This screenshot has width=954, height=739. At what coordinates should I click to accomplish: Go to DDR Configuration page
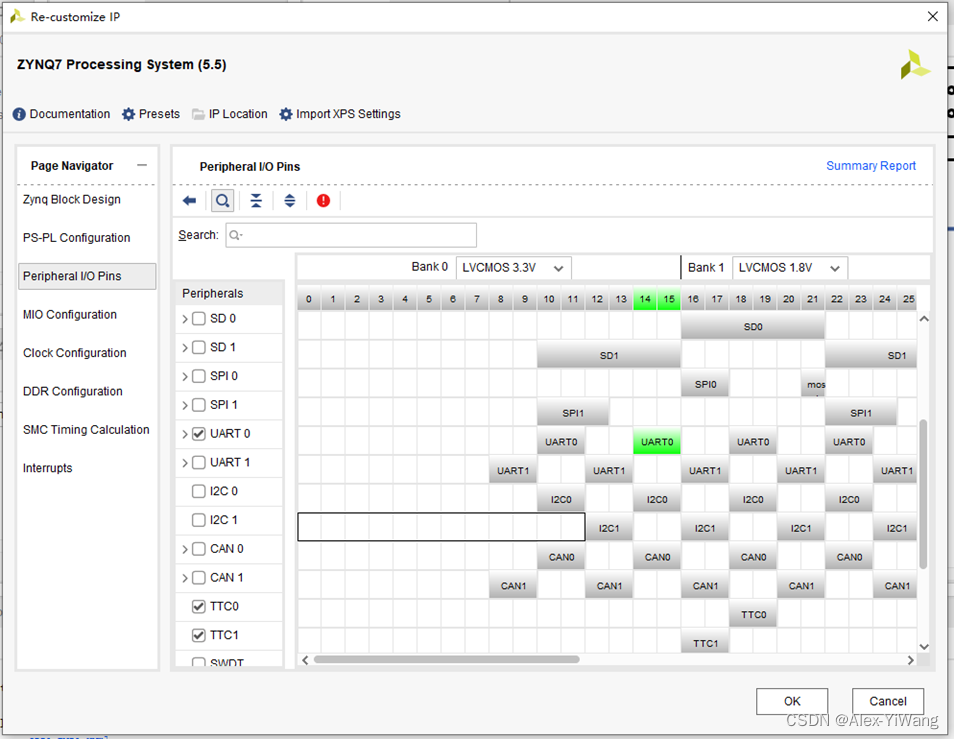click(72, 391)
